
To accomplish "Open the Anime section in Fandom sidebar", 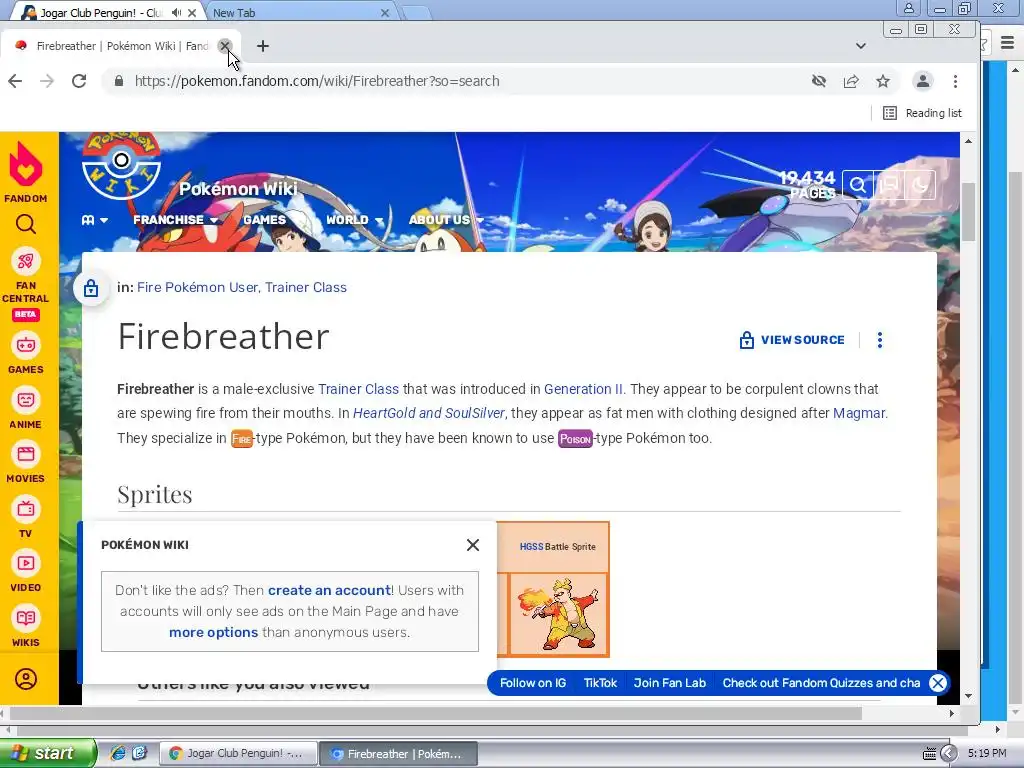I will 25,408.
